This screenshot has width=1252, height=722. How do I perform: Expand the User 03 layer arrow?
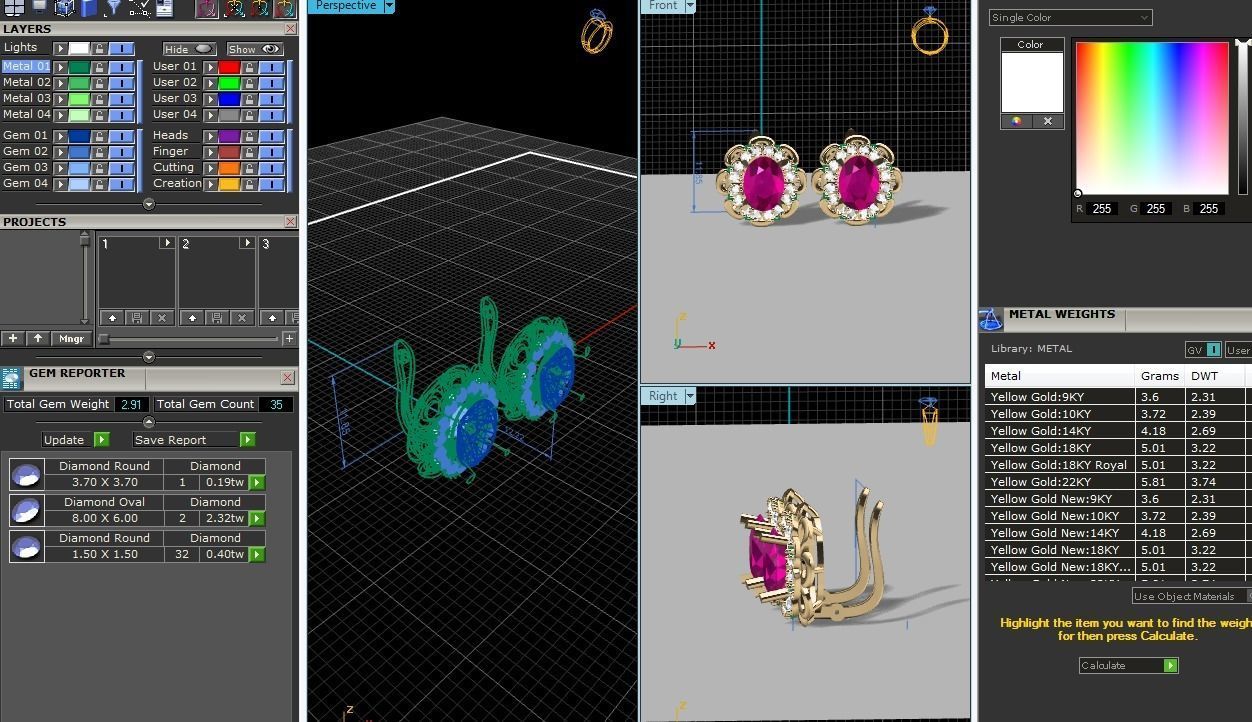[210, 99]
